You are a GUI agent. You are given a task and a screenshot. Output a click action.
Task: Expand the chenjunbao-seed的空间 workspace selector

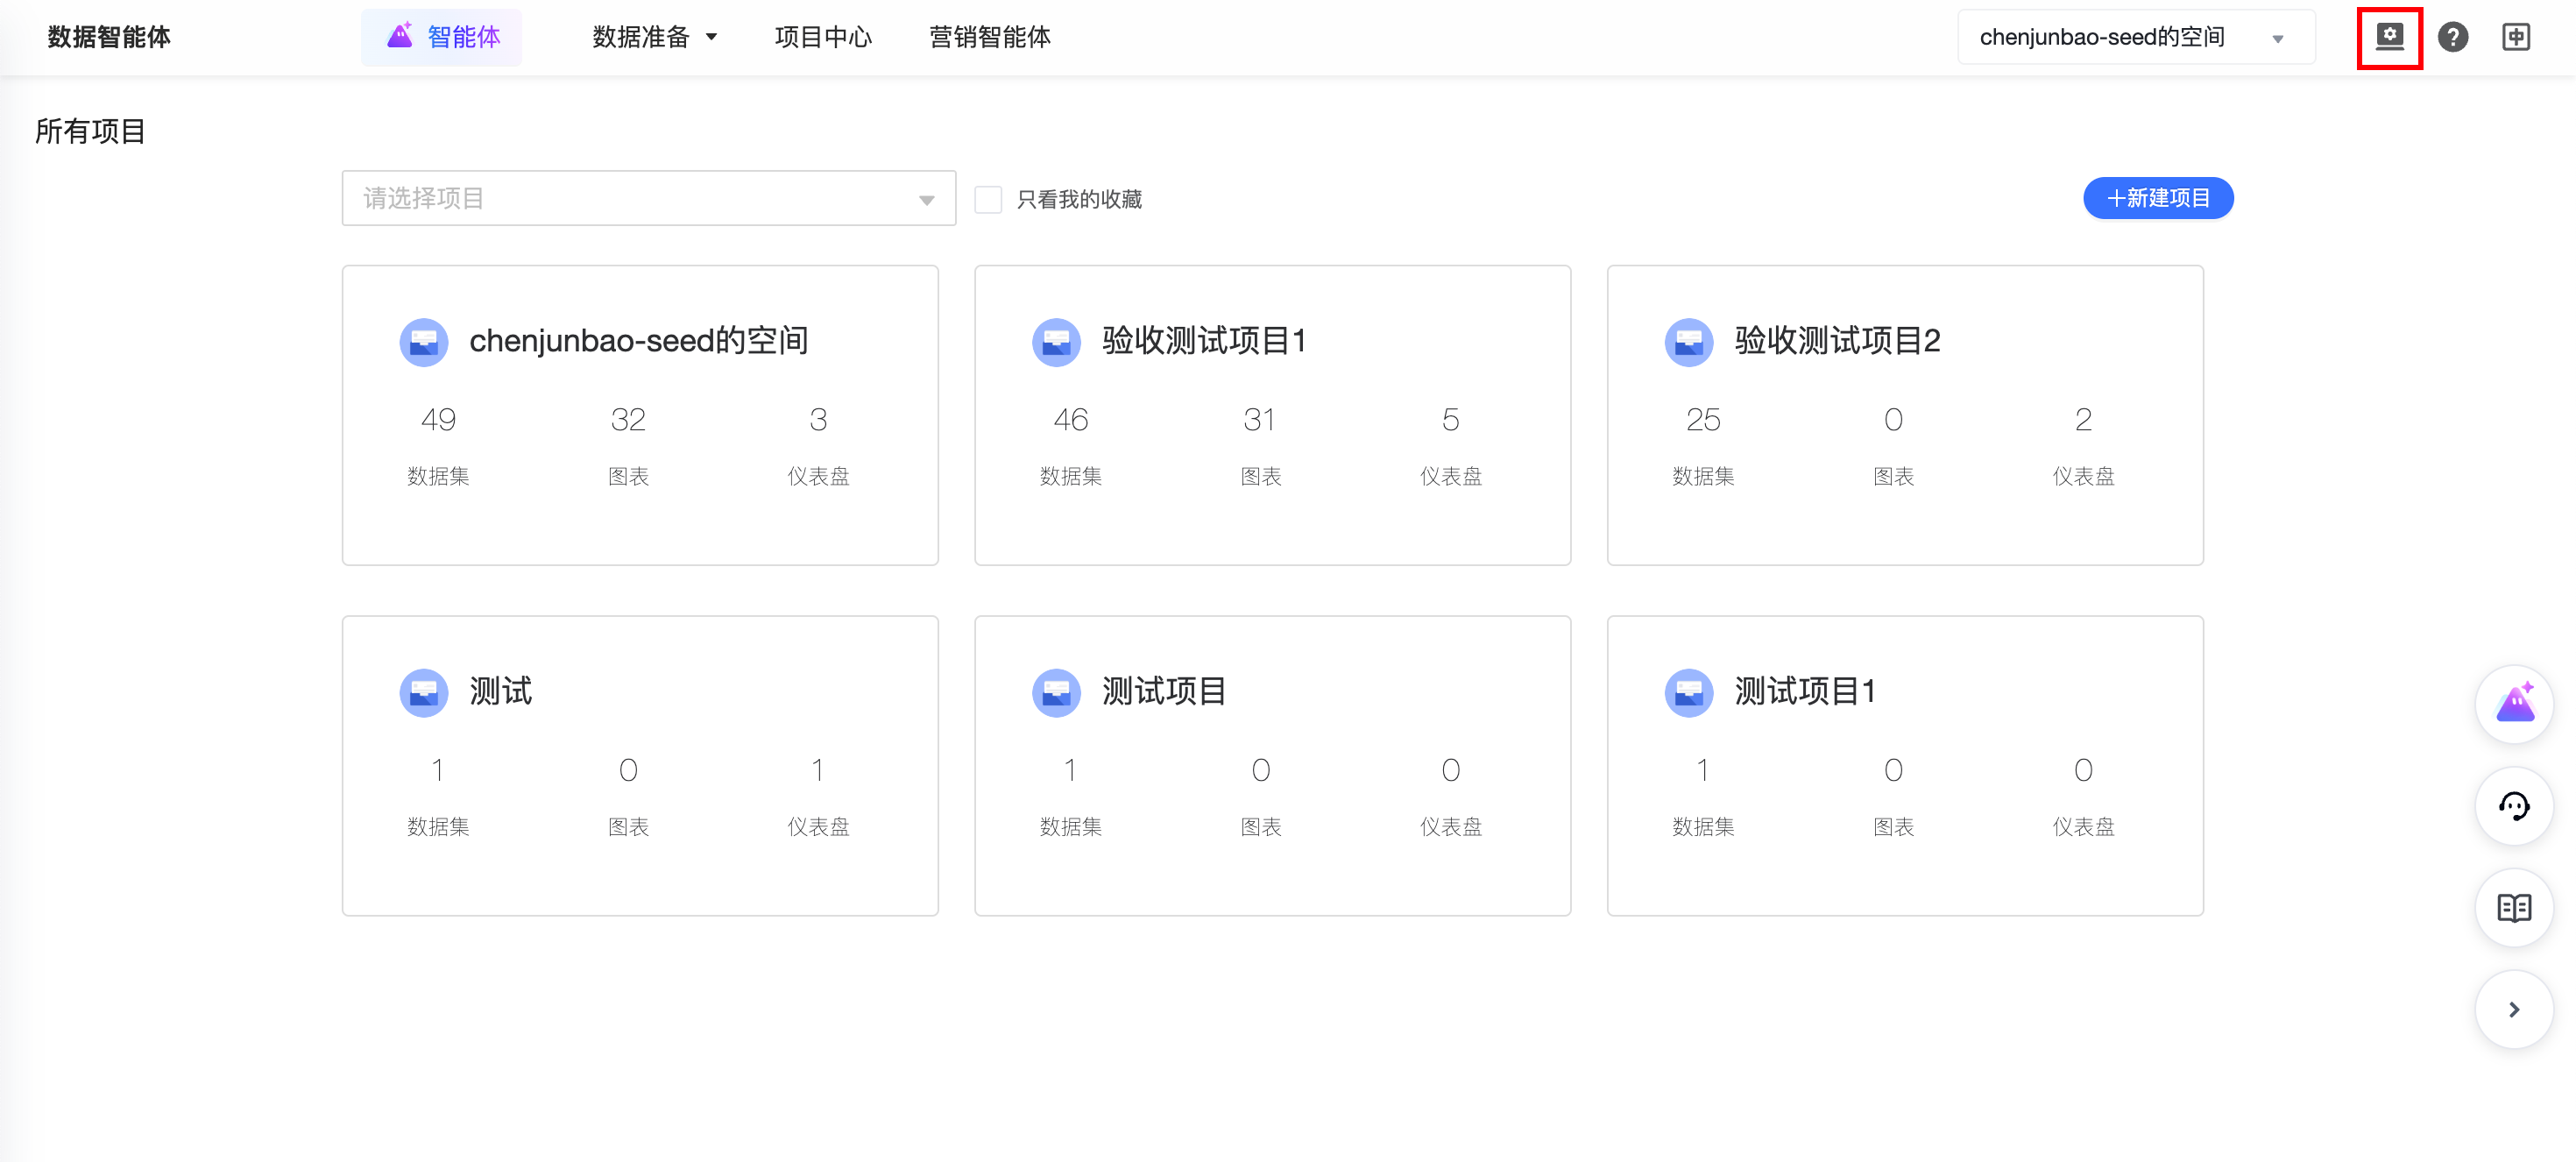click(2135, 37)
